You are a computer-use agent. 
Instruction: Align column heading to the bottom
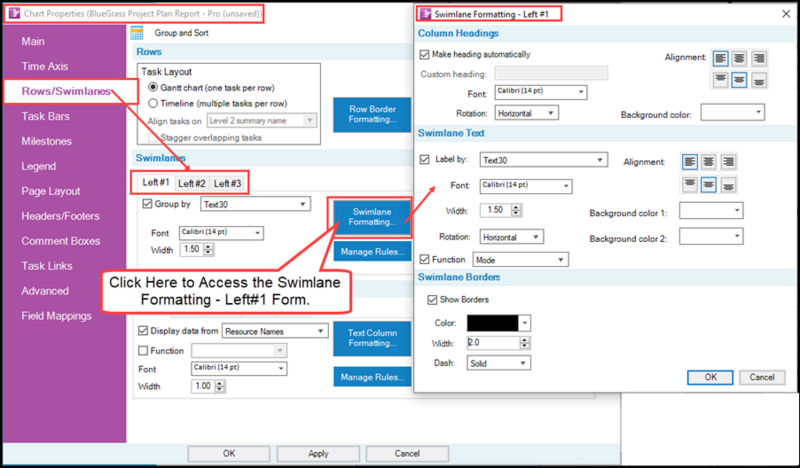click(759, 80)
